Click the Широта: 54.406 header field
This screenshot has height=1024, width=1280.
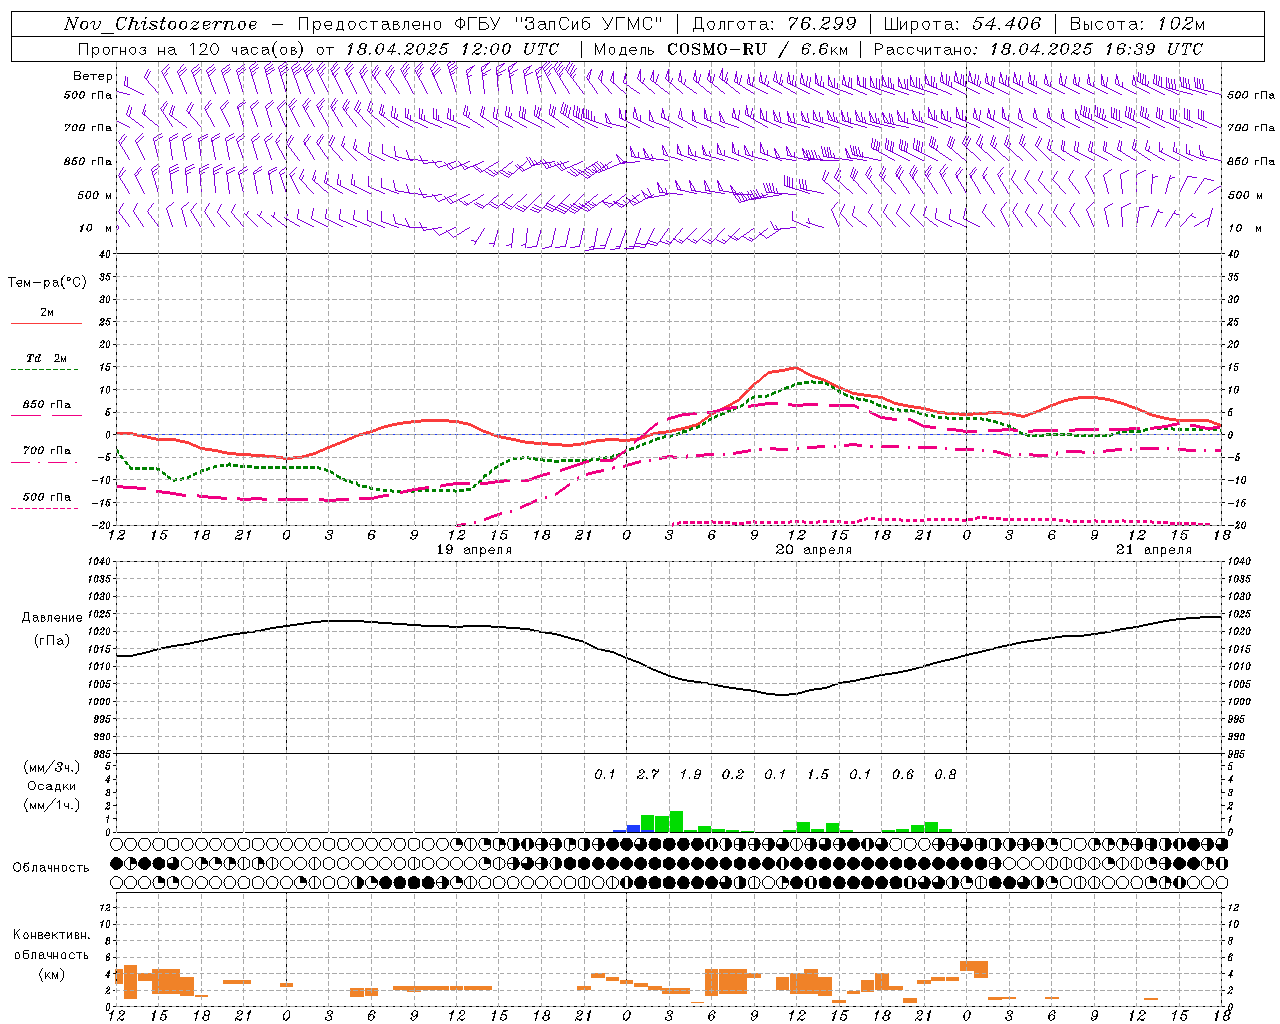tap(962, 24)
